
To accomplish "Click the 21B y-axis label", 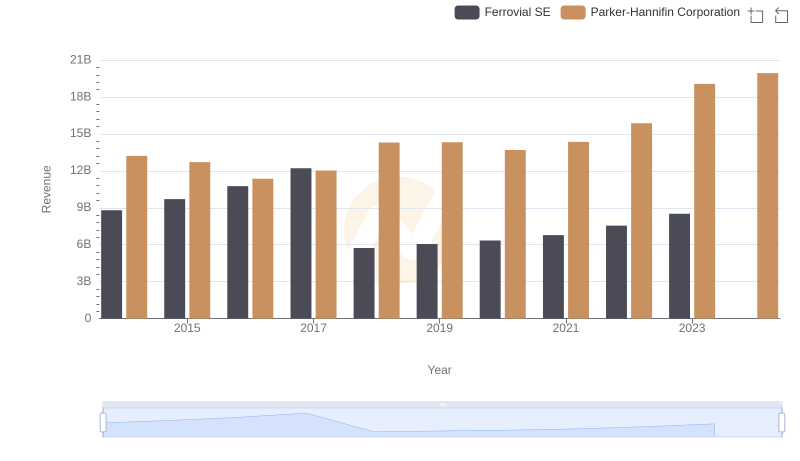I will click(81, 60).
